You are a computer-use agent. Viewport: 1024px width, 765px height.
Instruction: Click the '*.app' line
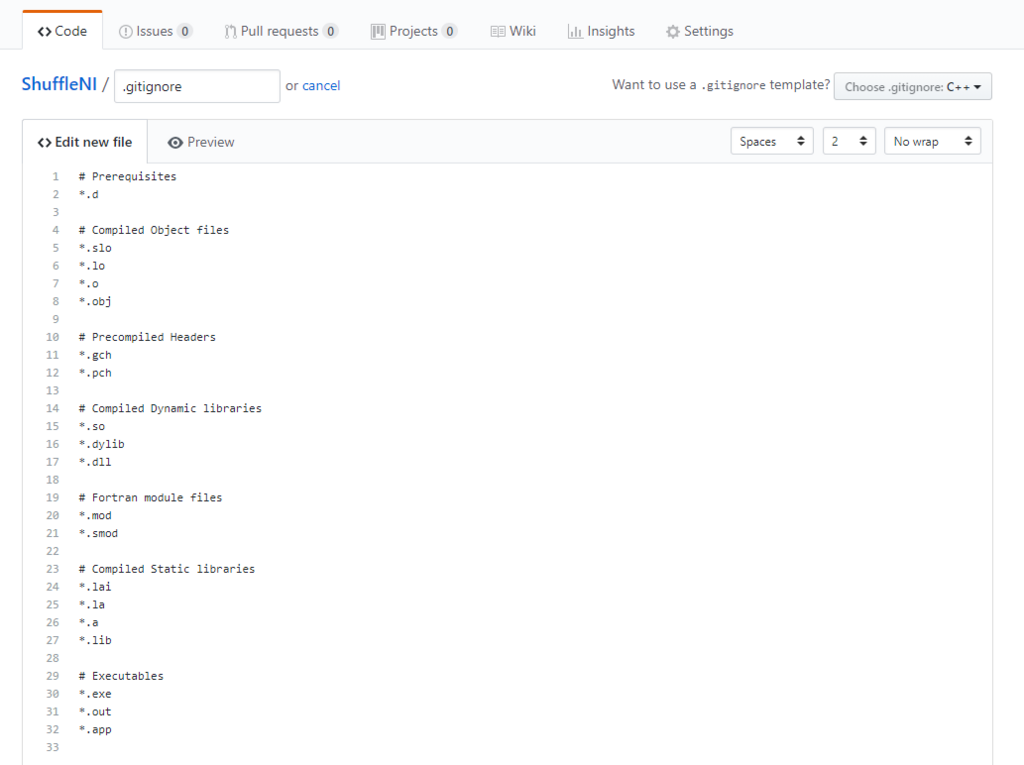95,729
